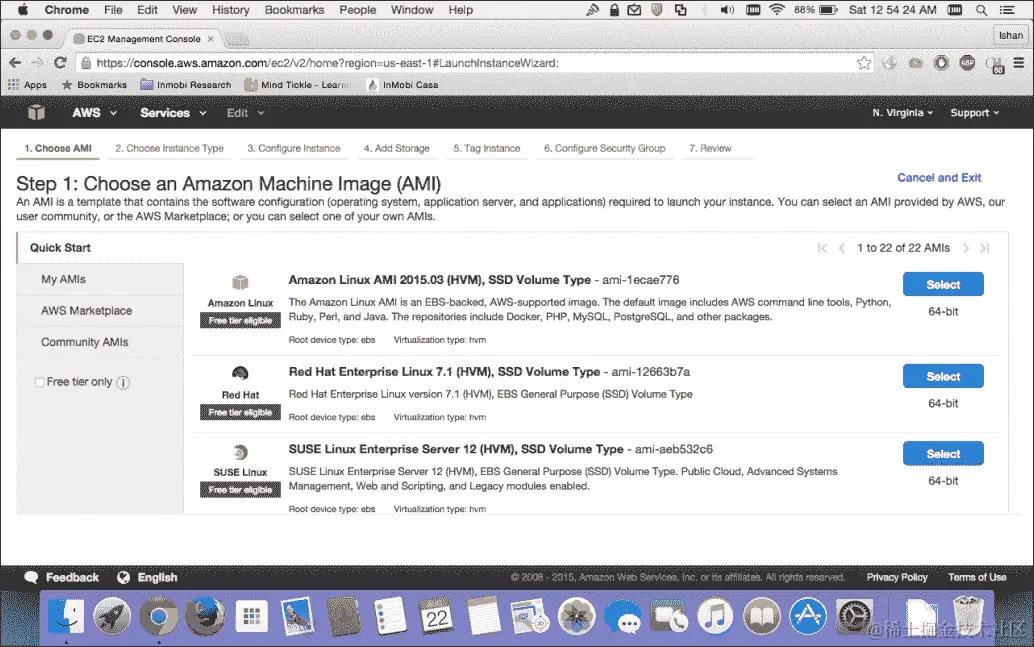The image size is (1034, 647).
Task: Open System Preferences from the dock
Action: pos(855,617)
